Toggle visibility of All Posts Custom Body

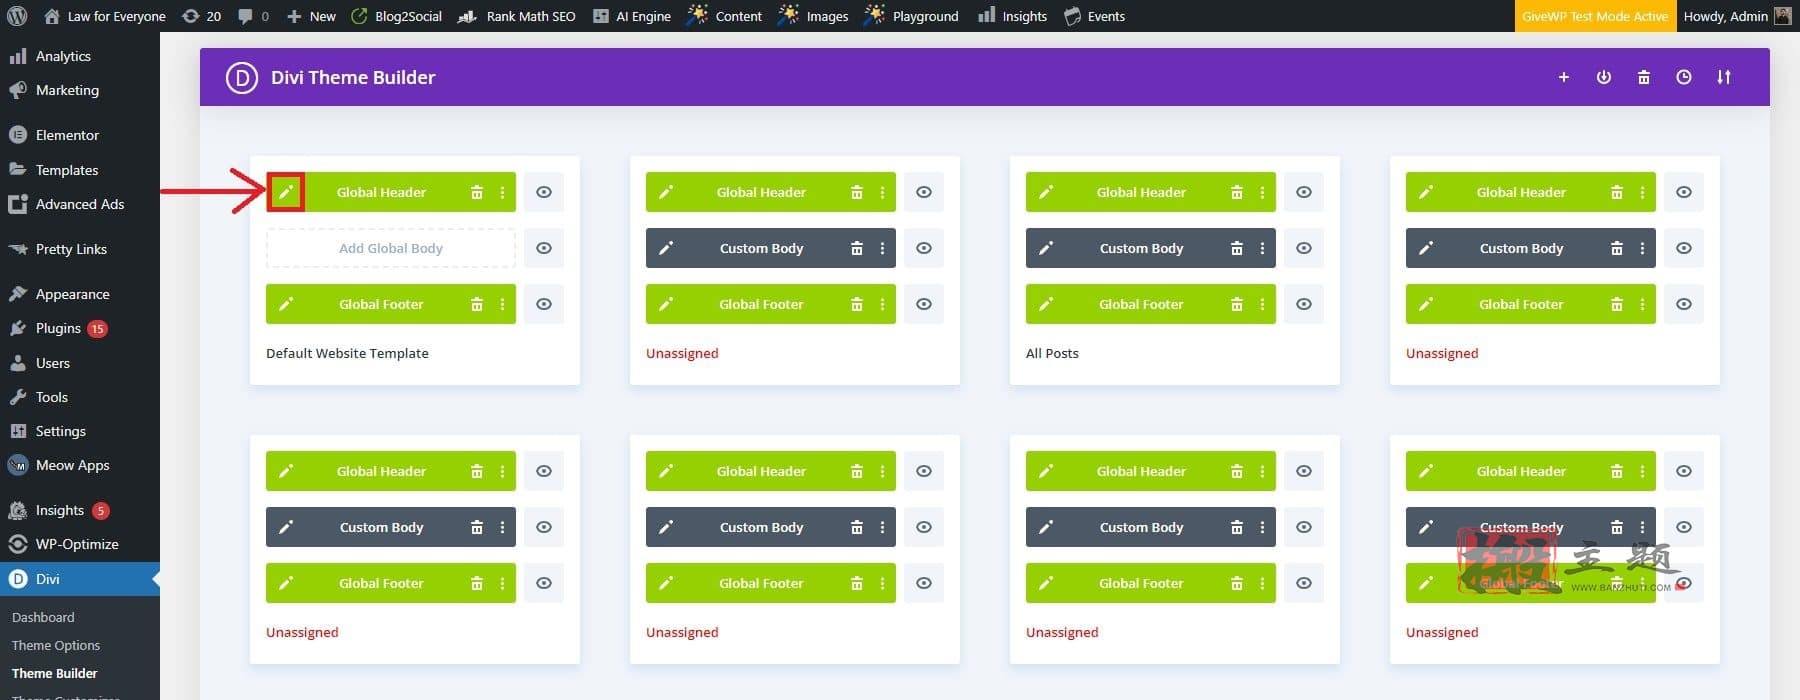1304,248
